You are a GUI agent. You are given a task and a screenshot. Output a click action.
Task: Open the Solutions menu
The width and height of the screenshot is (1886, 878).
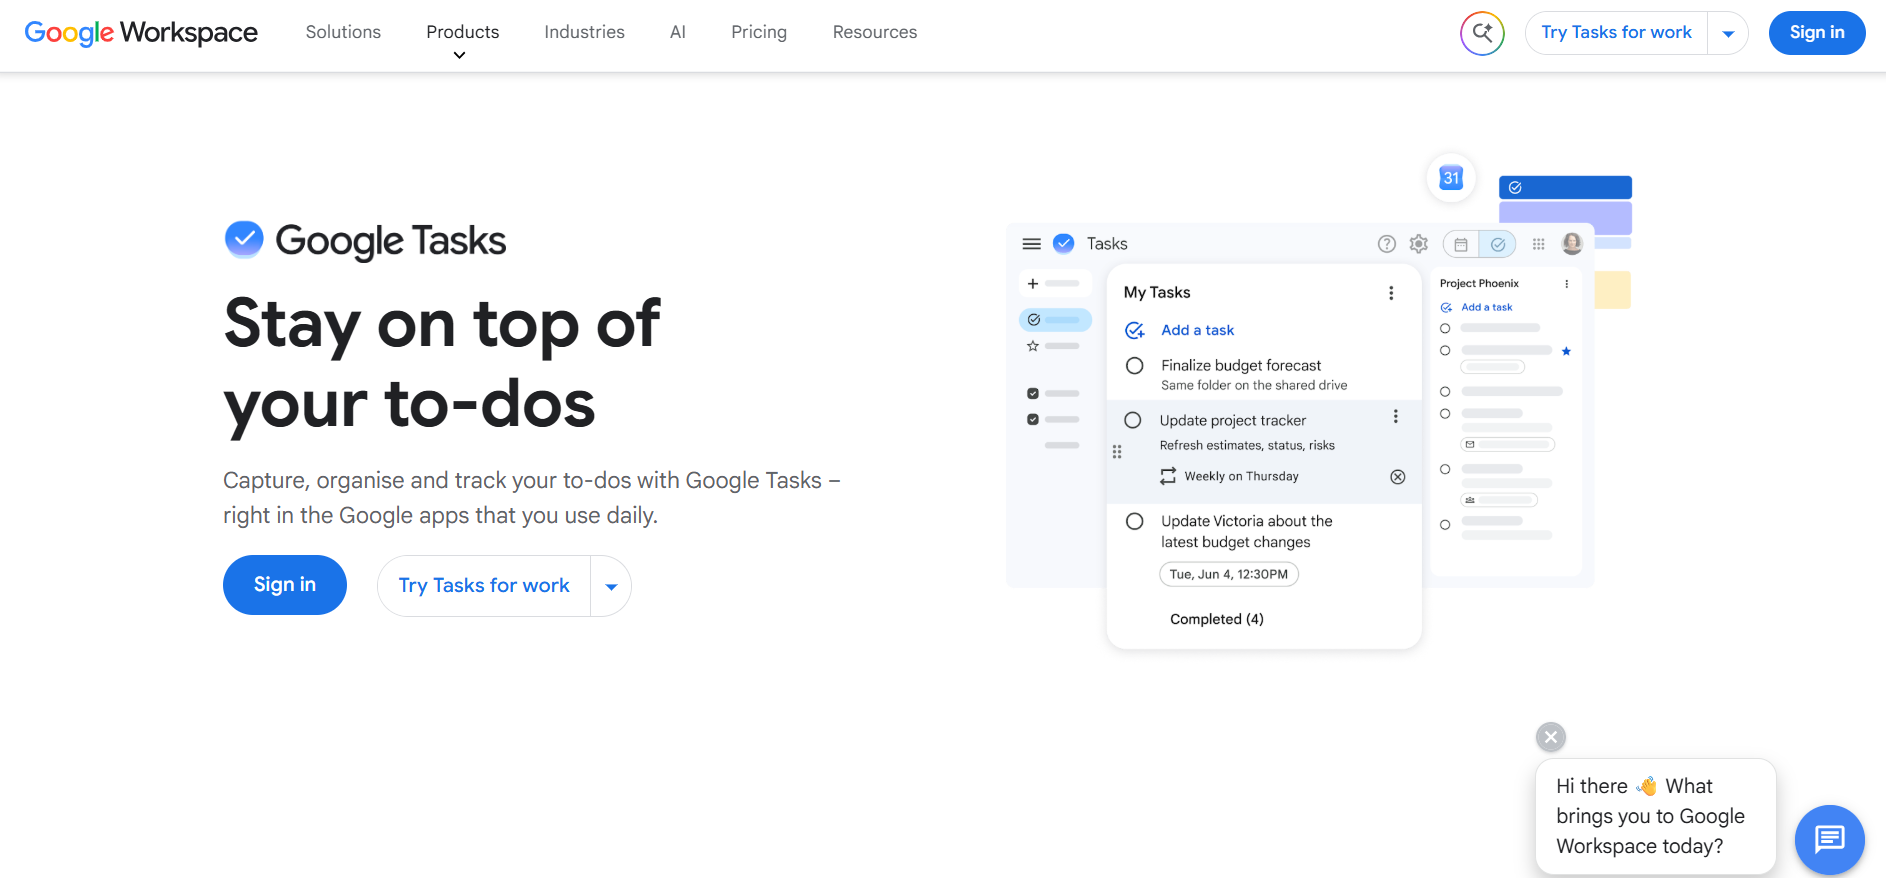coord(343,32)
